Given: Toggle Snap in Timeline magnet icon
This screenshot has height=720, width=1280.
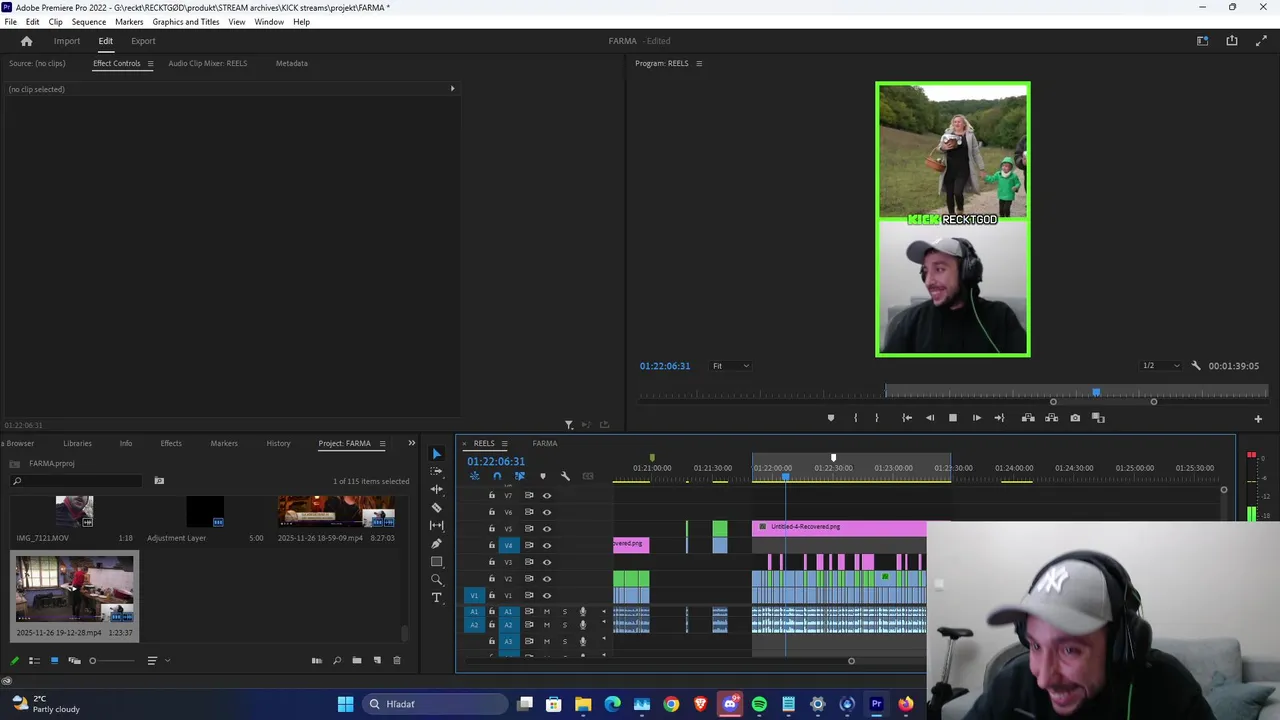Looking at the screenshot, I should tap(497, 476).
